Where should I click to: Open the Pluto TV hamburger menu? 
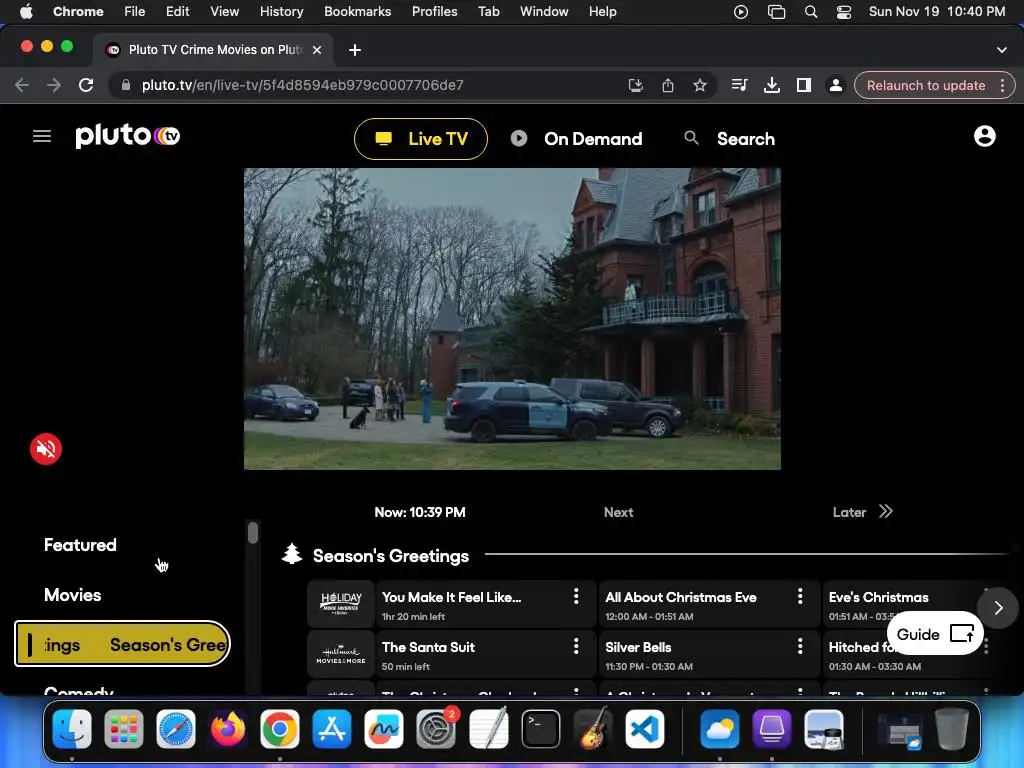(42, 136)
